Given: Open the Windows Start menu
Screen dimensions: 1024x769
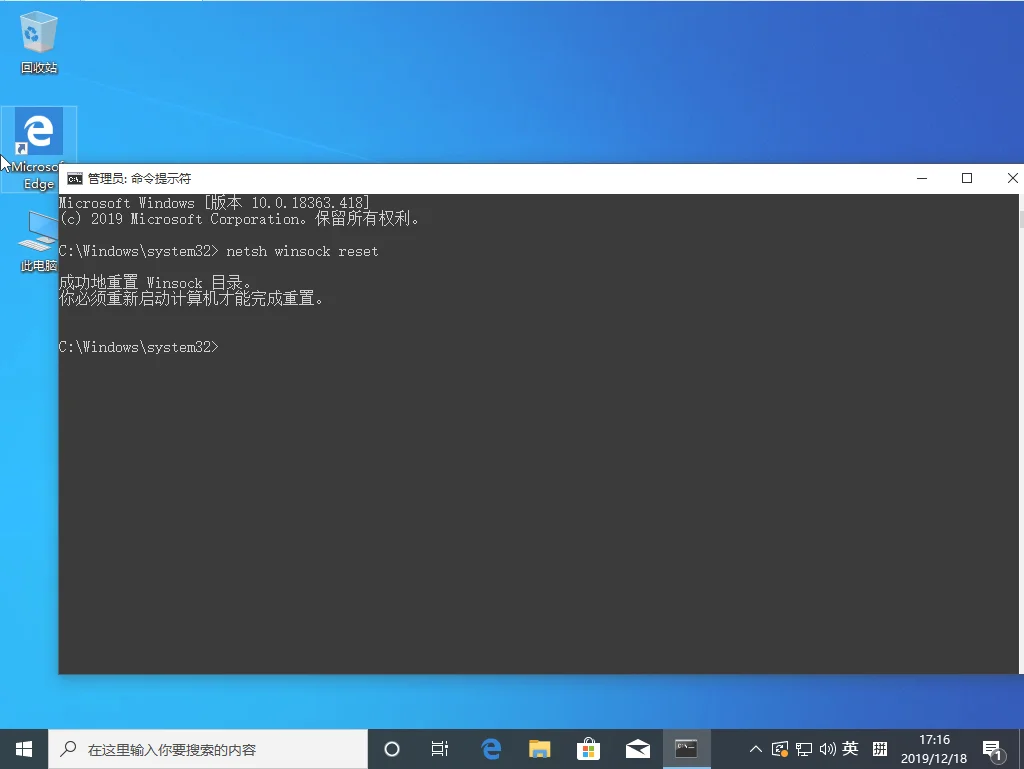Looking at the screenshot, I should pos(24,749).
